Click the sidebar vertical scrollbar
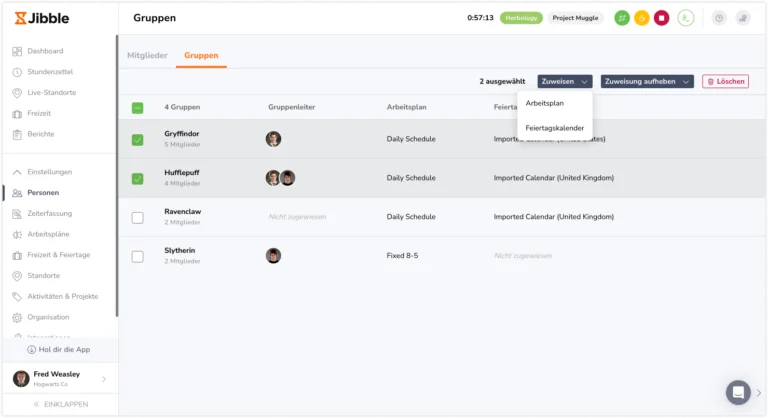The image size is (768, 418). point(117,175)
